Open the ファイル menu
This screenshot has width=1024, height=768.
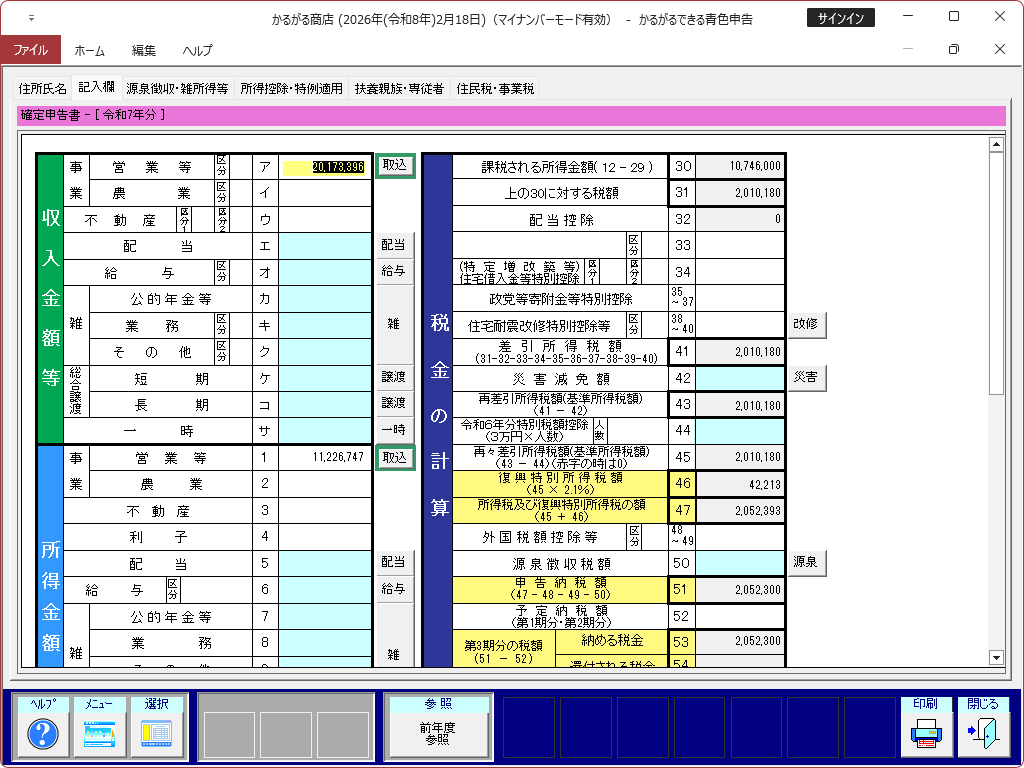point(30,50)
